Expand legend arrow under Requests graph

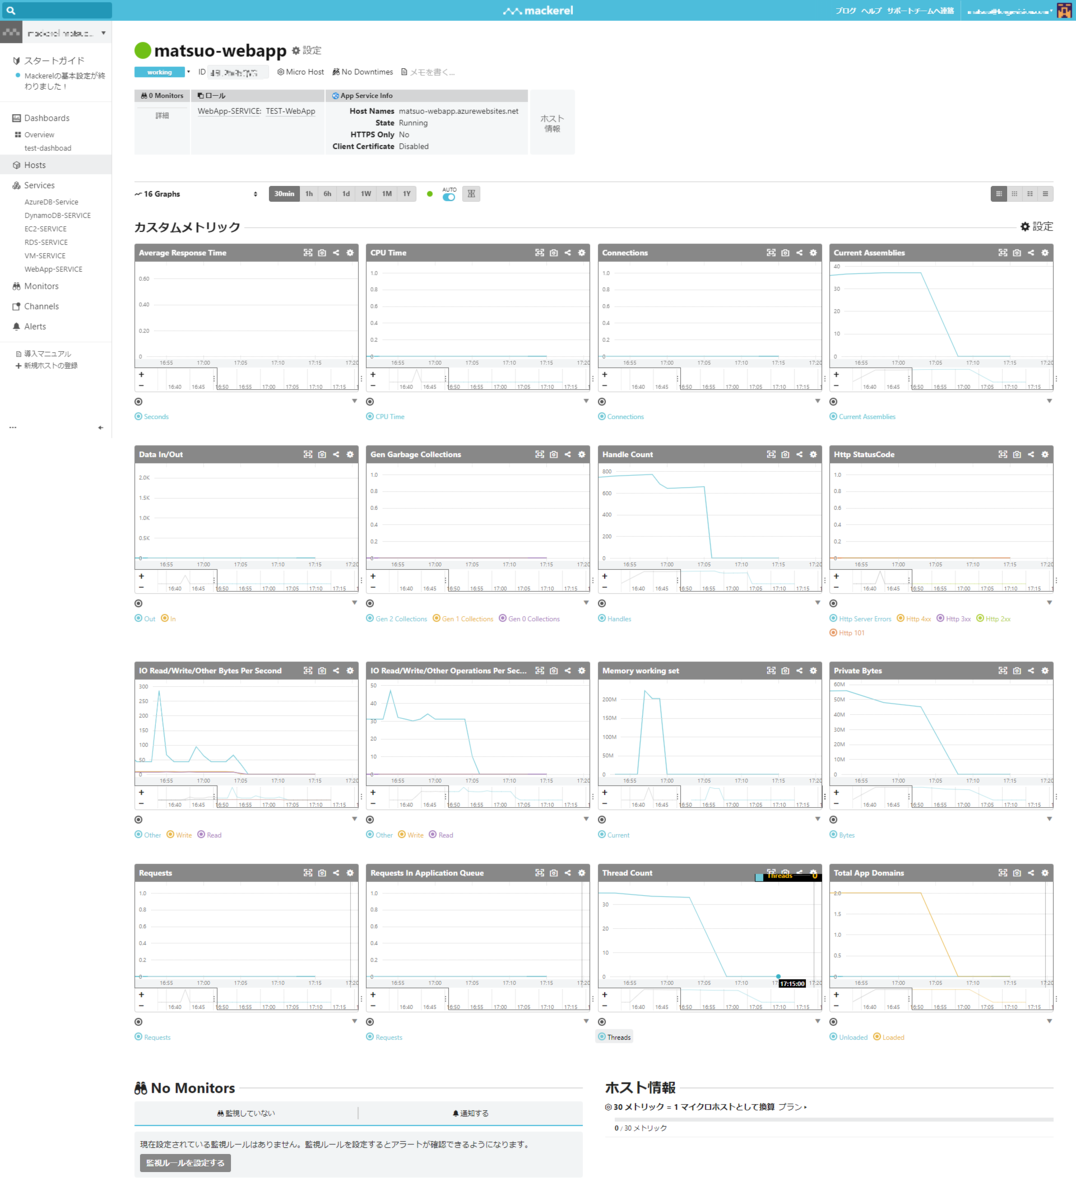(354, 1022)
